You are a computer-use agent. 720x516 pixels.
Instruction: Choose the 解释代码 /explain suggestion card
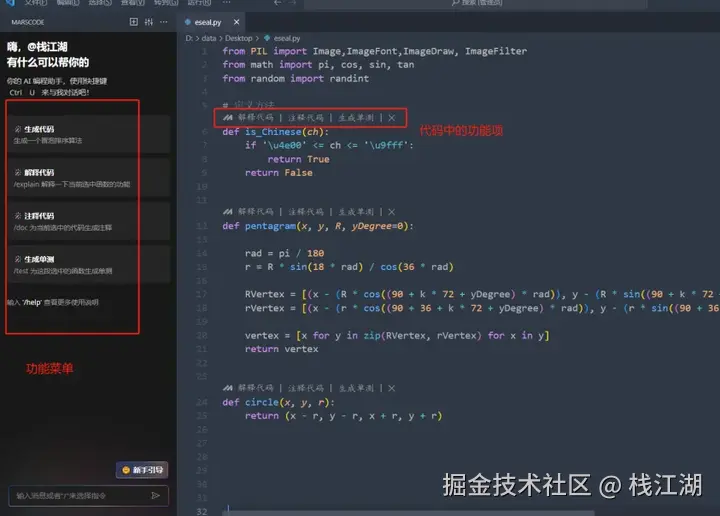point(89,178)
